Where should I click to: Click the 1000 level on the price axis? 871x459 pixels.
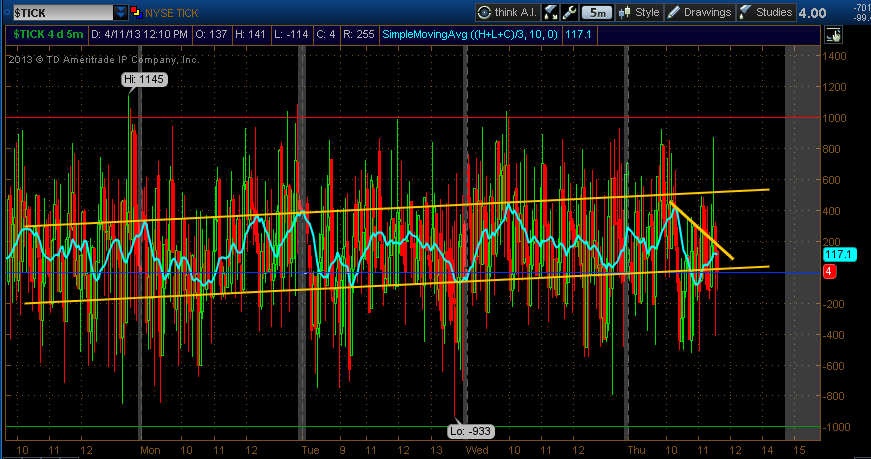835,118
